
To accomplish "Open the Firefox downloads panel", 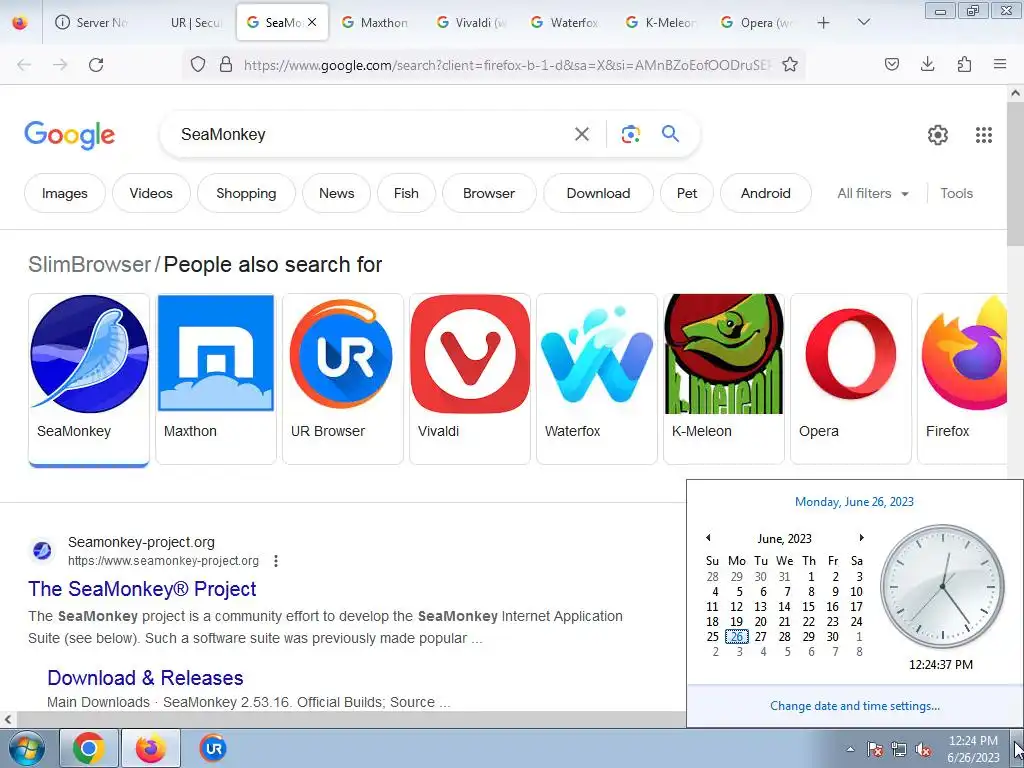I will [x=927, y=64].
